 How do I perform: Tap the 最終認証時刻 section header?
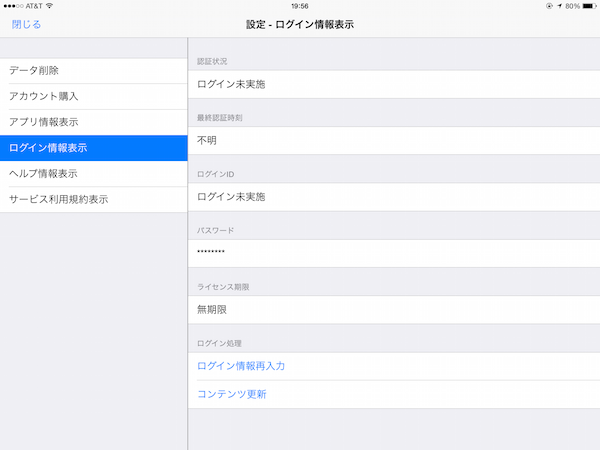coord(220,118)
